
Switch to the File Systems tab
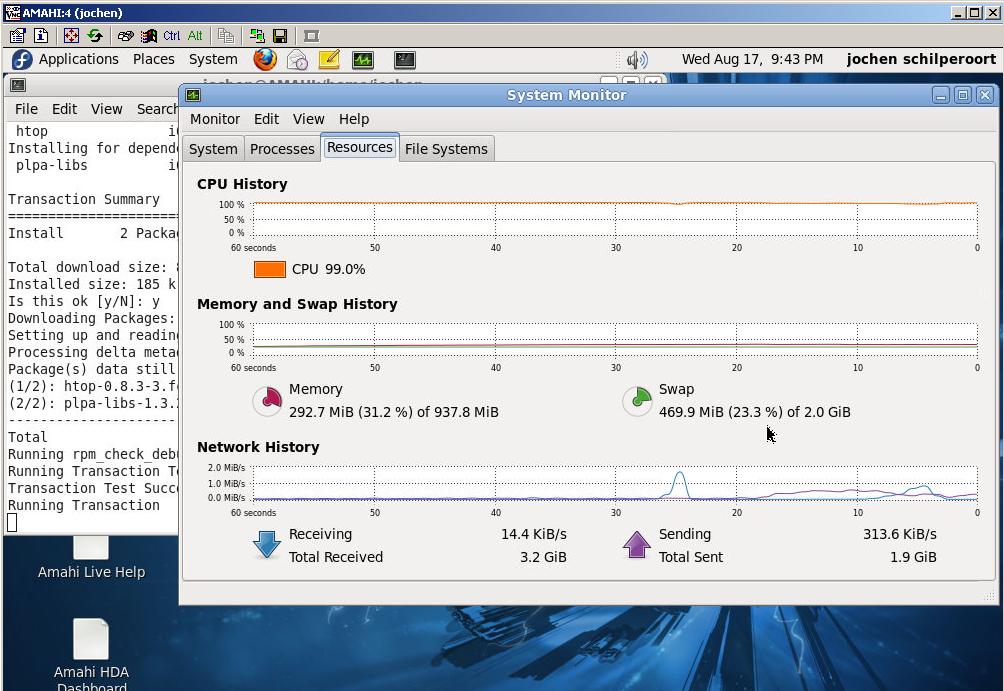(446, 149)
